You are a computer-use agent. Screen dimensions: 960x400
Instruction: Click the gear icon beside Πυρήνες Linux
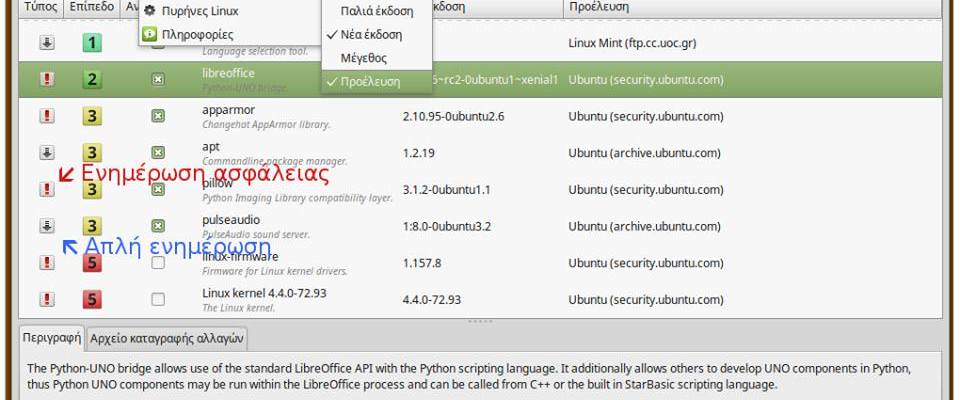[x=151, y=10]
